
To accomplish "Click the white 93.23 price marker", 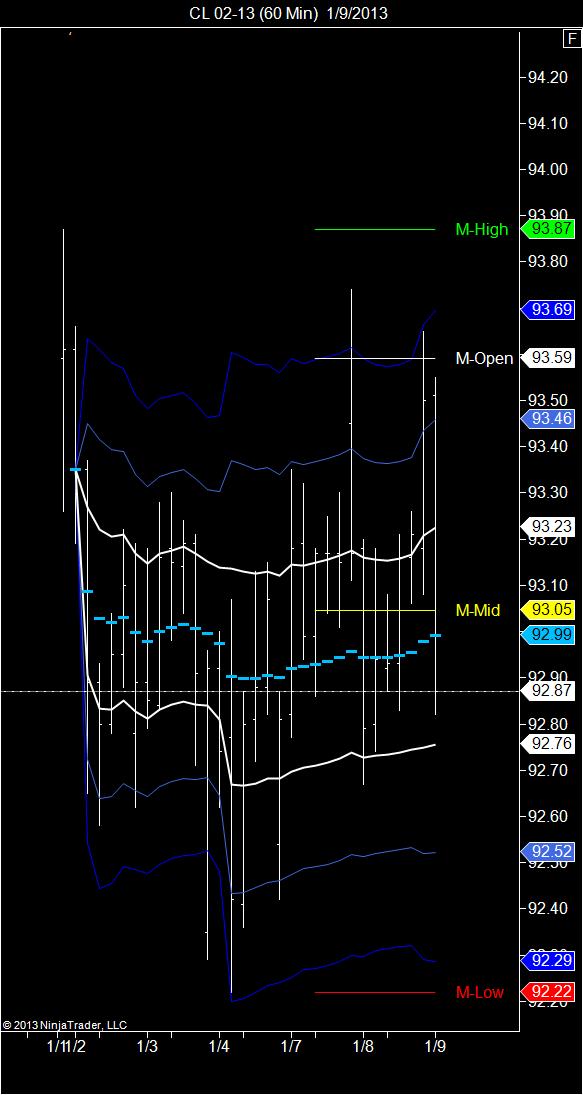I will (x=548, y=526).
